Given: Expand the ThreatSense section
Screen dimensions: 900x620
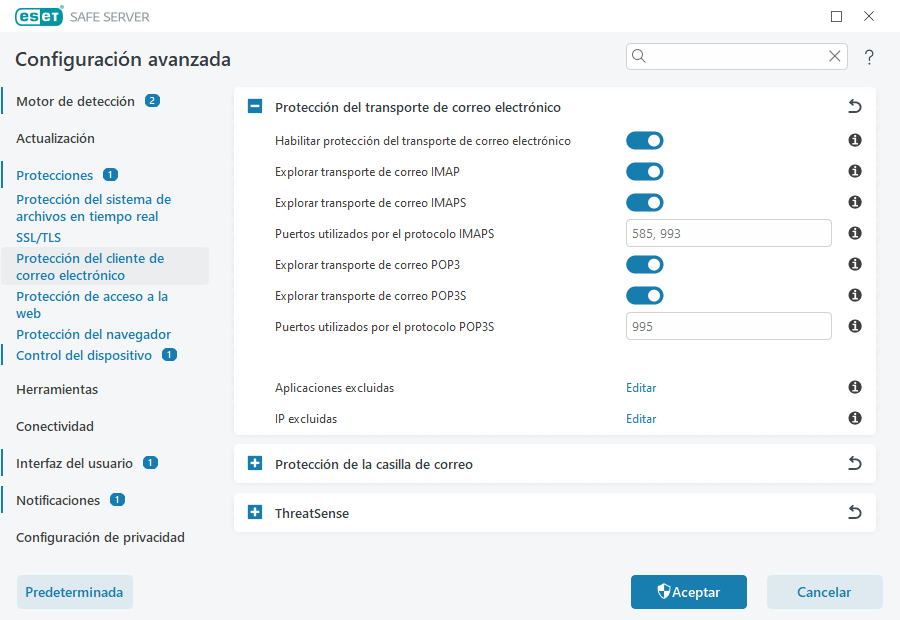Looking at the screenshot, I should pyautogui.click(x=254, y=511).
